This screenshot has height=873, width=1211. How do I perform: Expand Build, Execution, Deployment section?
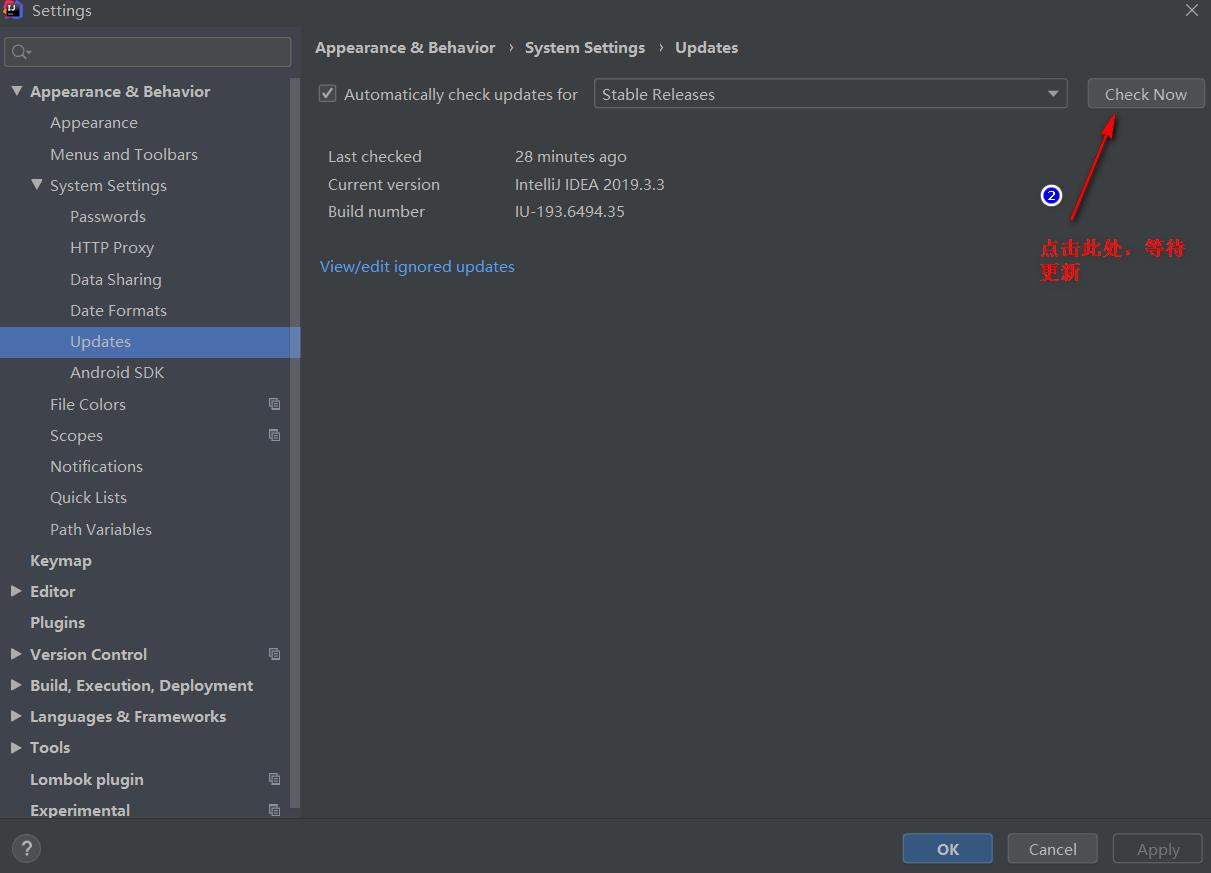click(16, 685)
